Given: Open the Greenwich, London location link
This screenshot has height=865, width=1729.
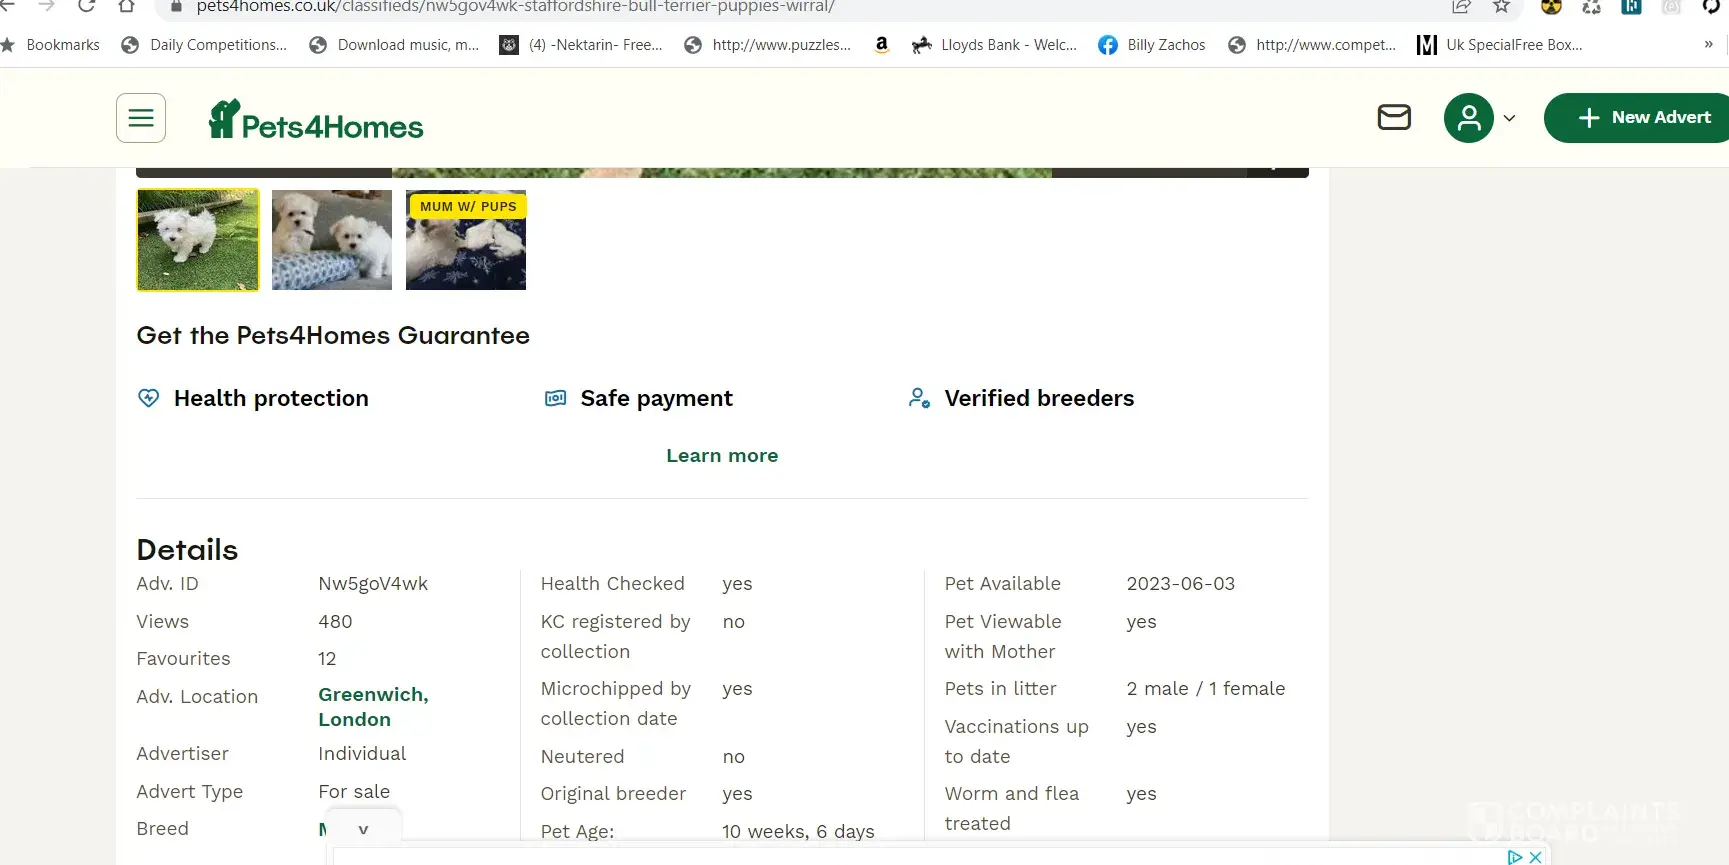Looking at the screenshot, I should coord(373,707).
